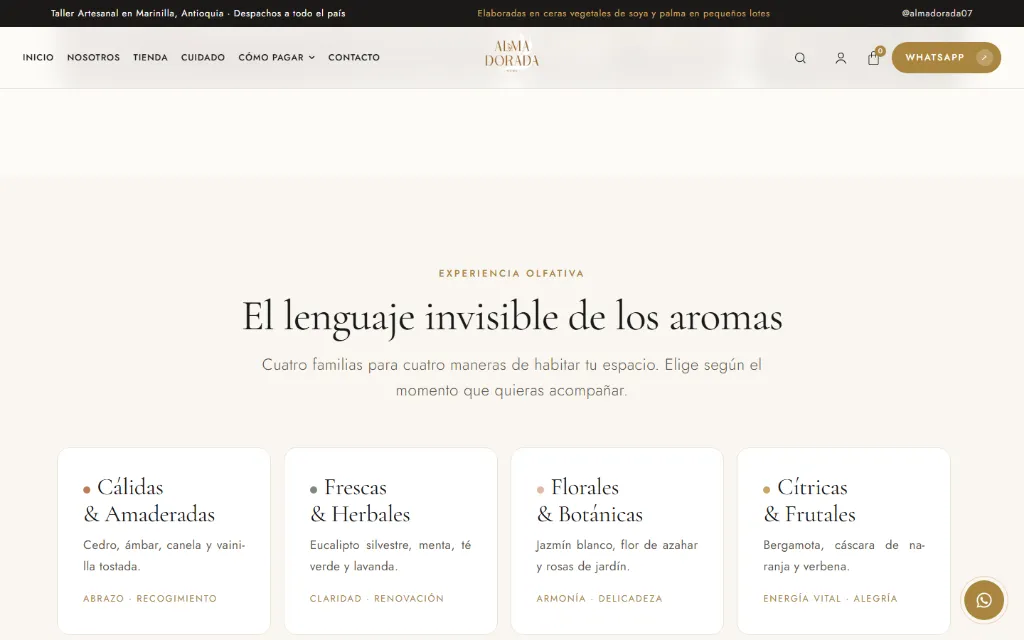This screenshot has width=1024, height=640.
Task: Click the Cedro, ámbar, canela description text
Action: pyautogui.click(x=164, y=555)
